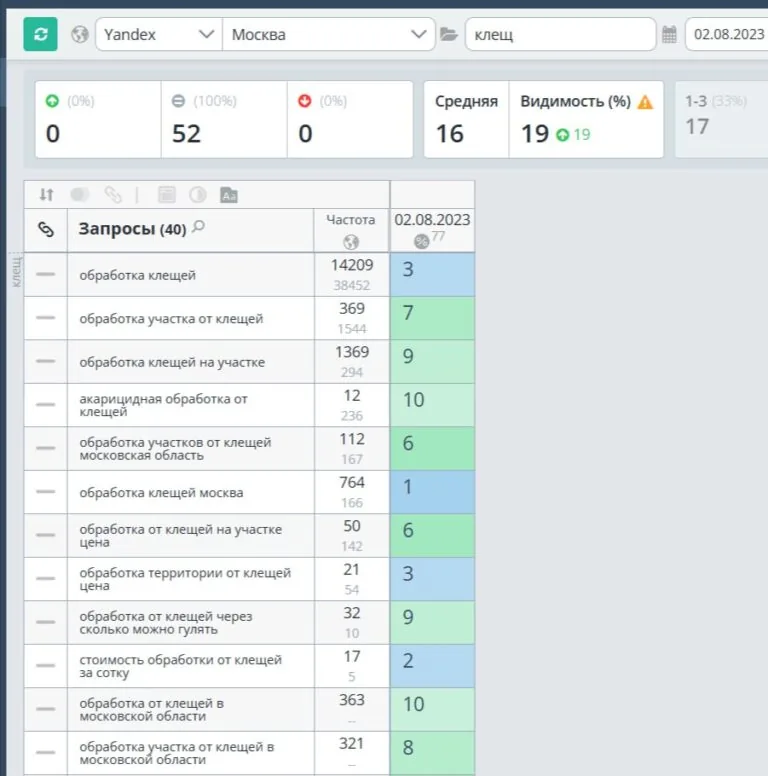Click position cell 3 for обработка клещей

pyautogui.click(x=432, y=275)
